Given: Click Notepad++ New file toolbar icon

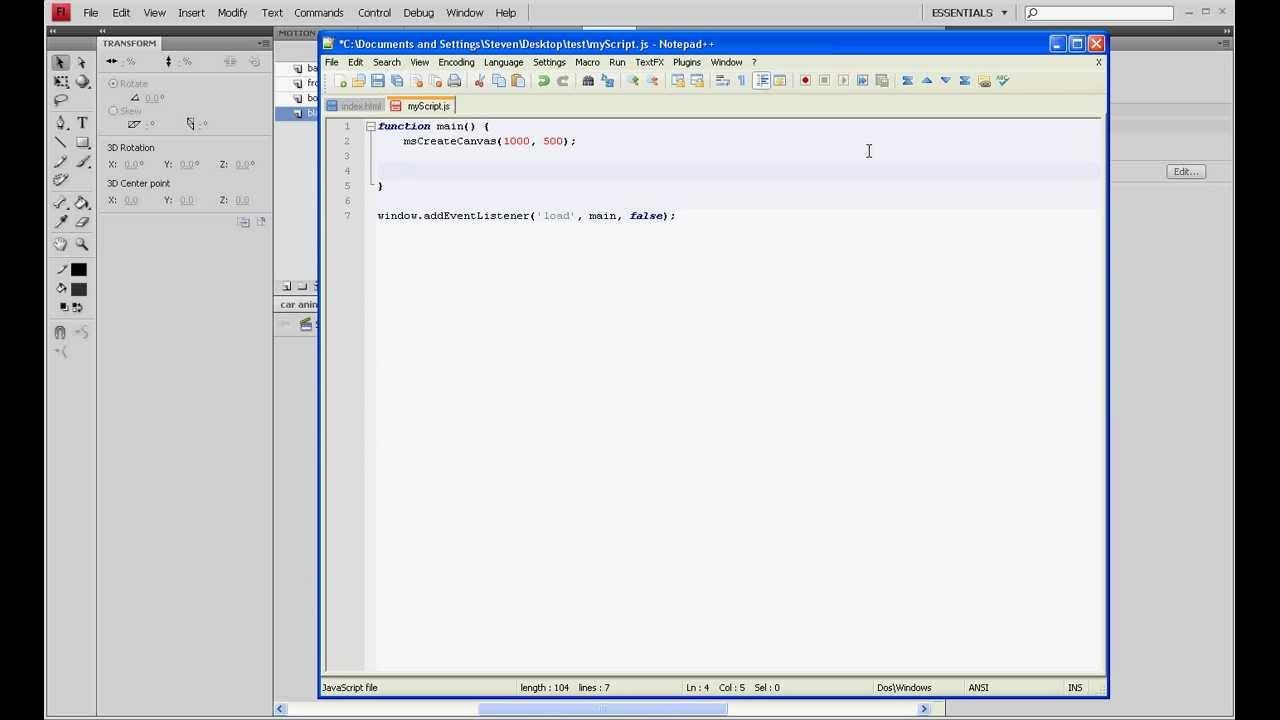Looking at the screenshot, I should click(x=340, y=81).
